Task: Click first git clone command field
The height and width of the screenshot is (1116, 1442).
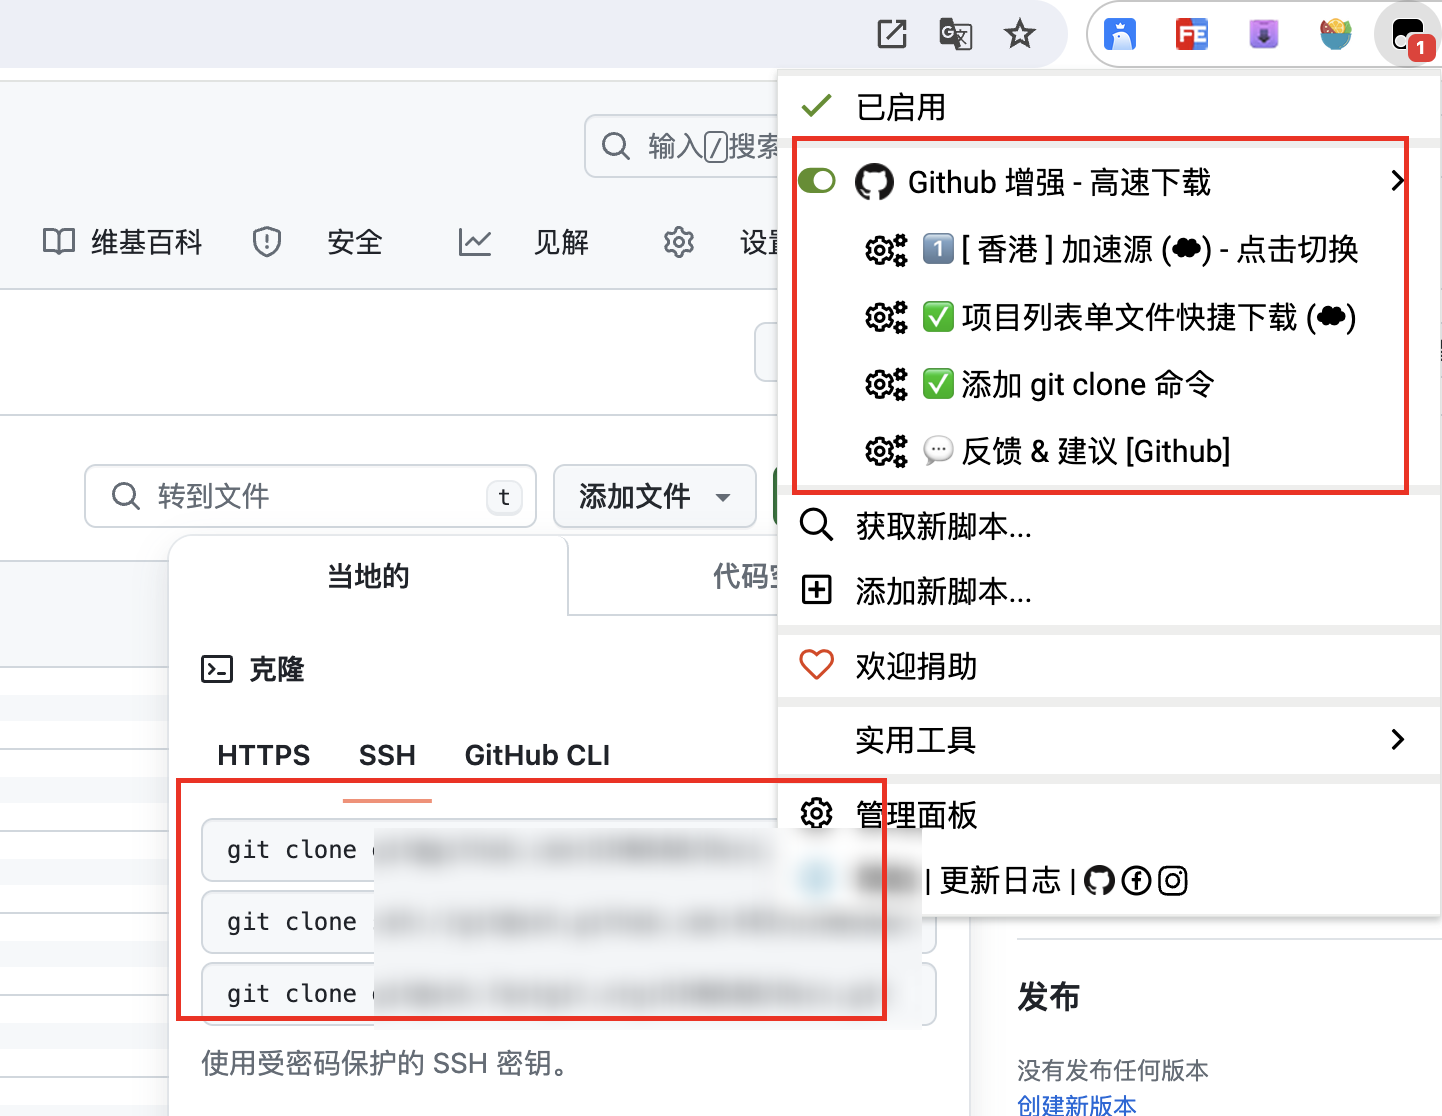Action: click(490, 850)
